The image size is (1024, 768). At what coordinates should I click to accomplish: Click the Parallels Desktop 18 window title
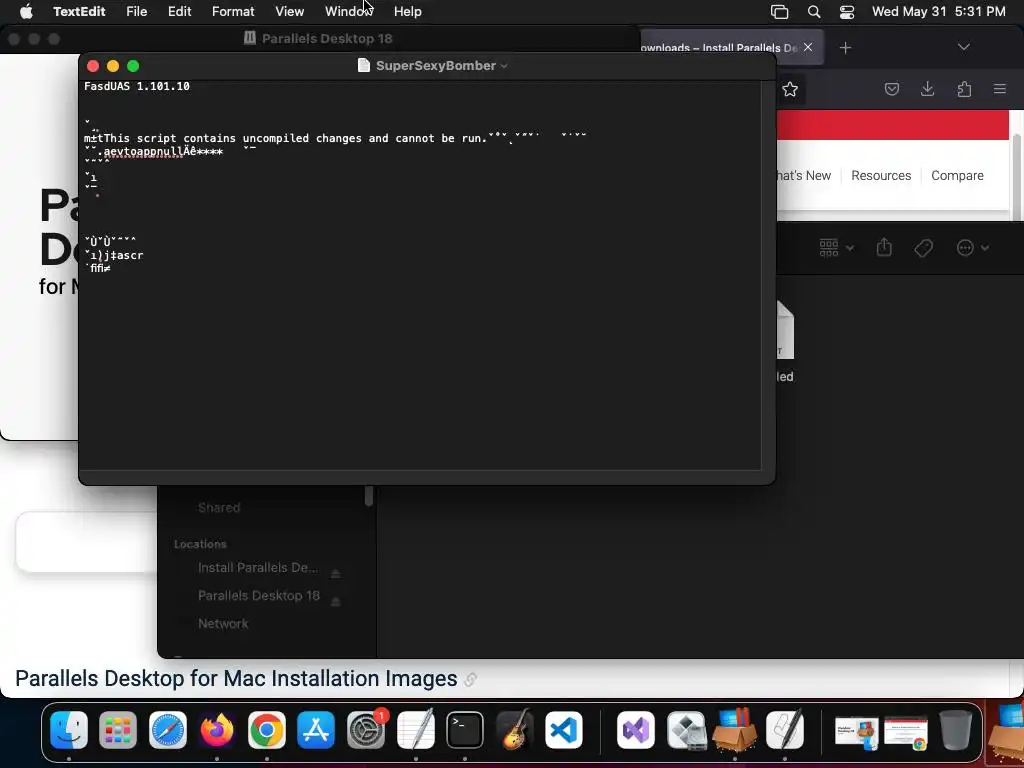[x=327, y=39]
